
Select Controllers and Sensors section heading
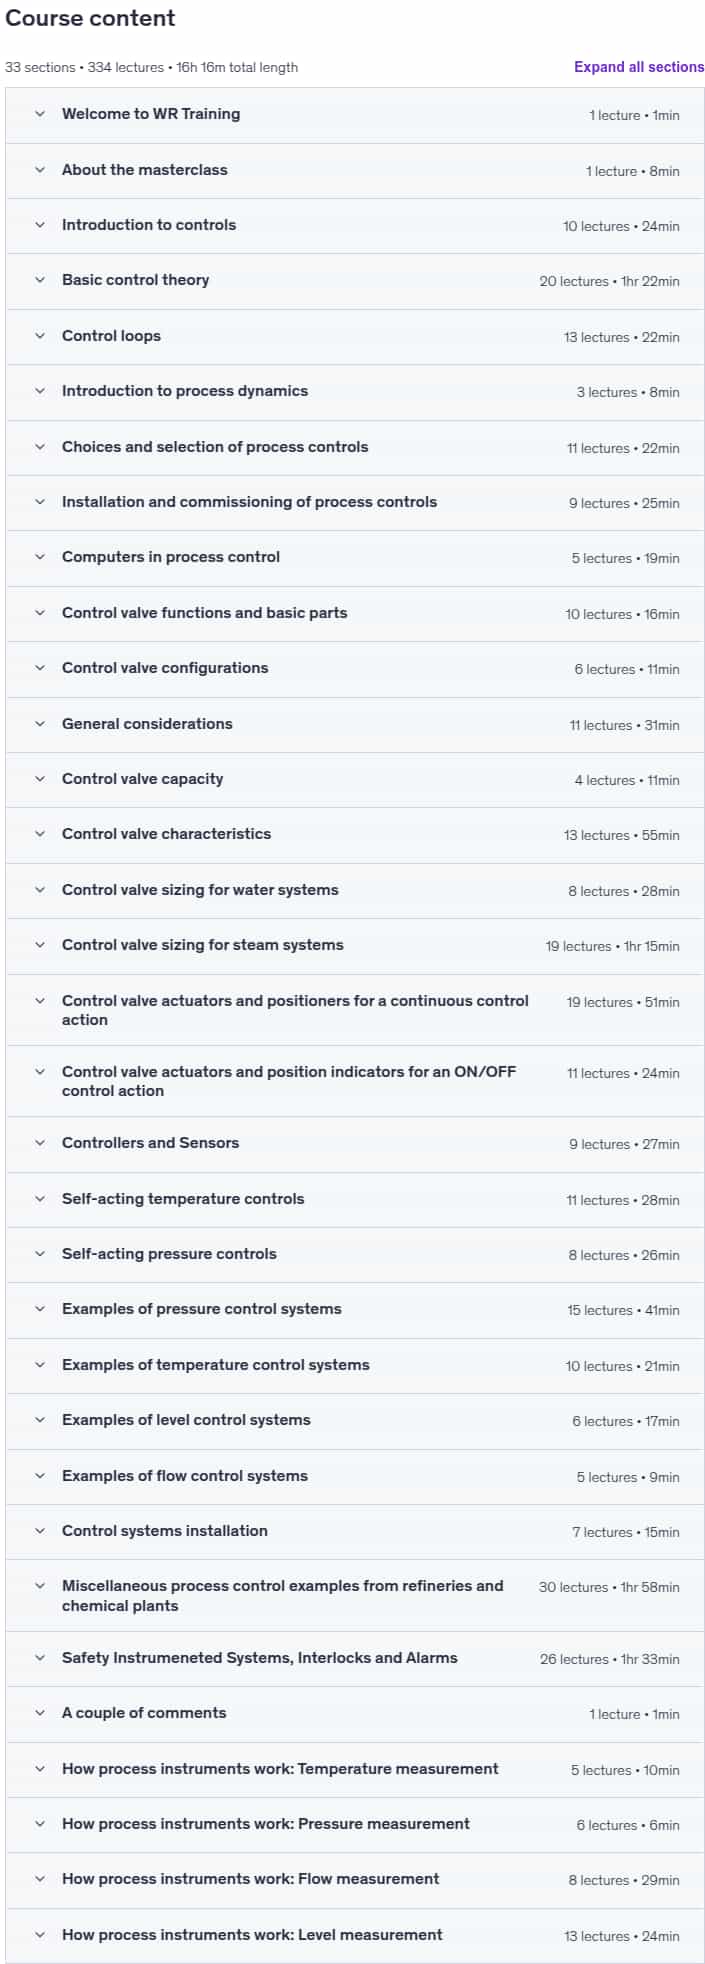point(150,1143)
